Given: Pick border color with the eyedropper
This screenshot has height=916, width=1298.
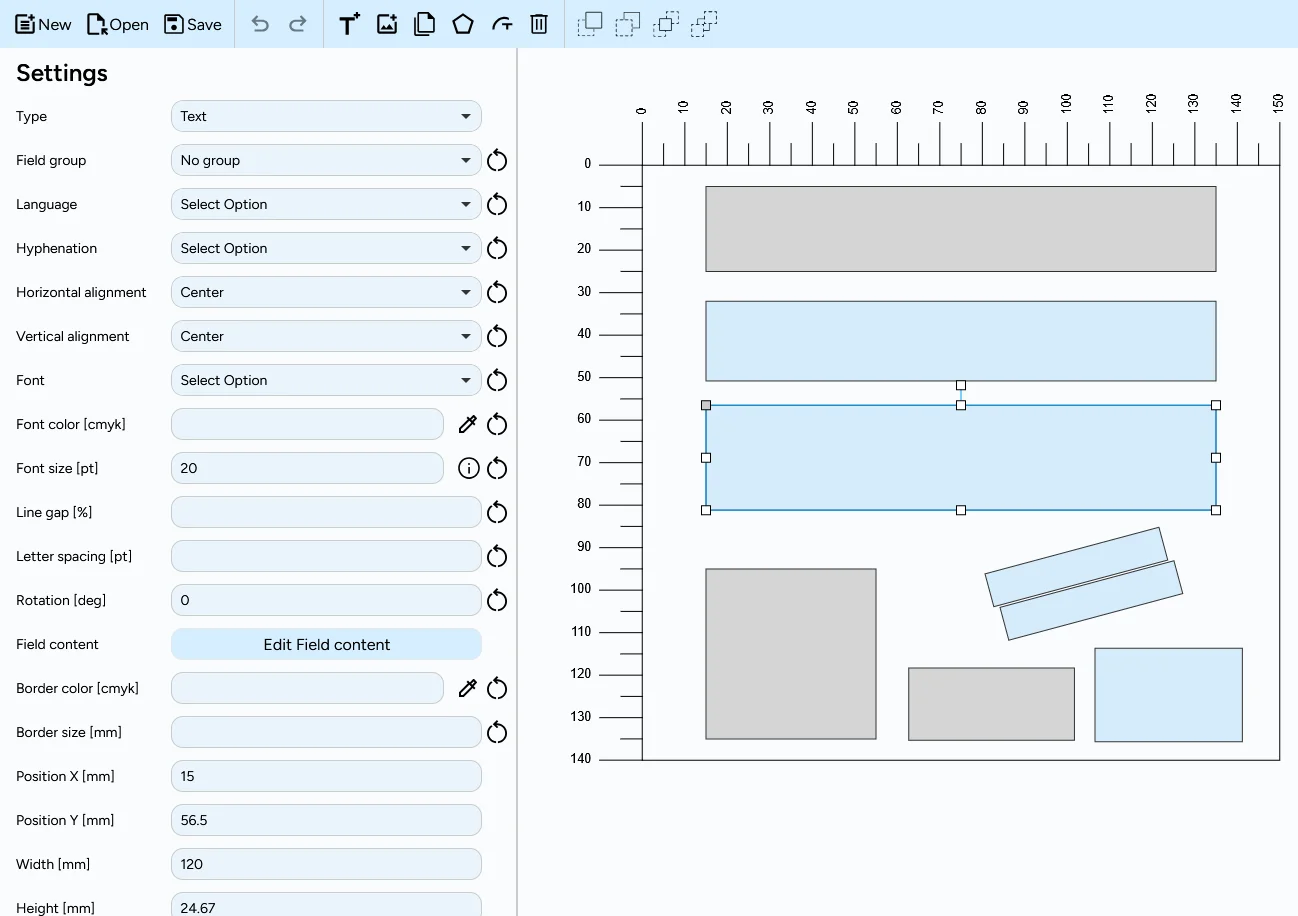Looking at the screenshot, I should [467, 689].
